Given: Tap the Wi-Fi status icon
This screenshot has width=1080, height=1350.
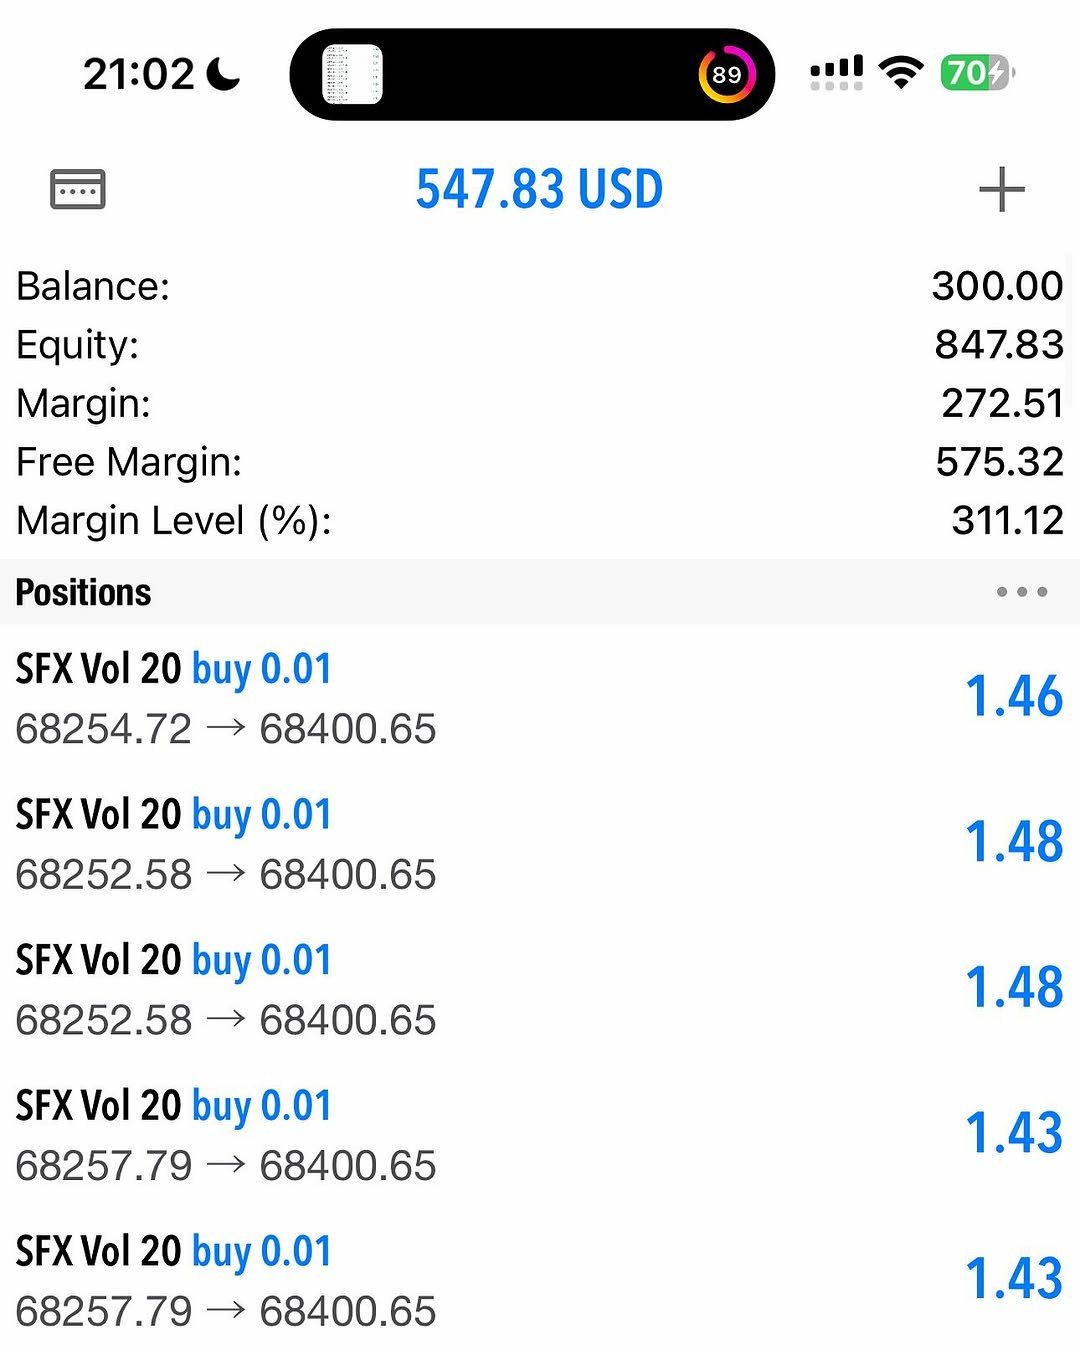Looking at the screenshot, I should [900, 73].
